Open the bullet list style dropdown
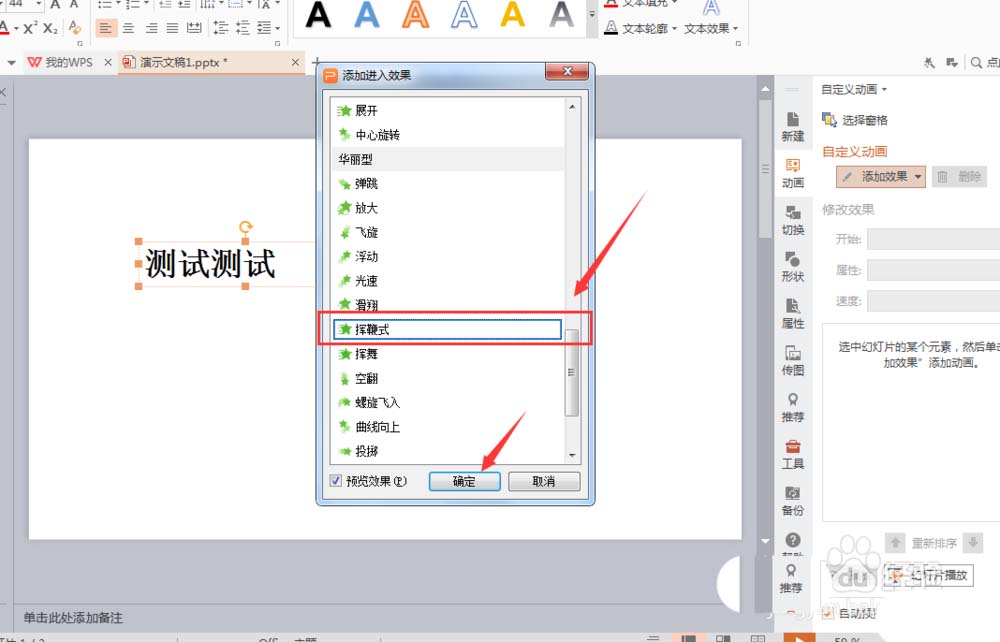The height and width of the screenshot is (642, 1000). pos(119,4)
